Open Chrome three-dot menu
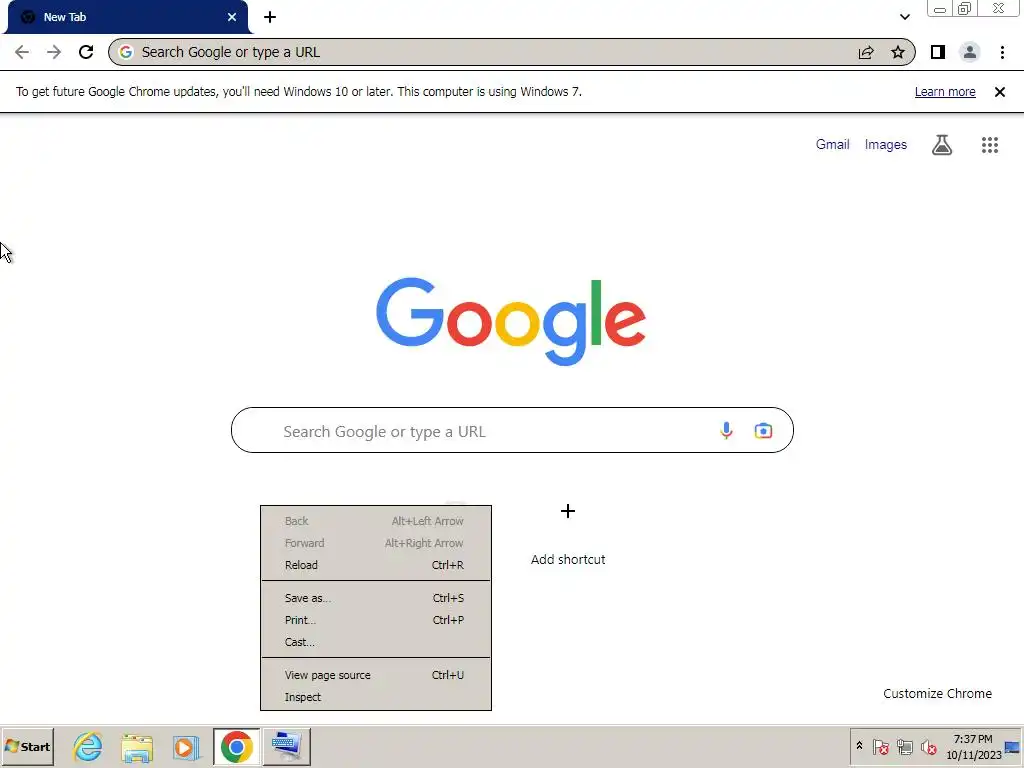This screenshot has height=768, width=1024. 1002,52
